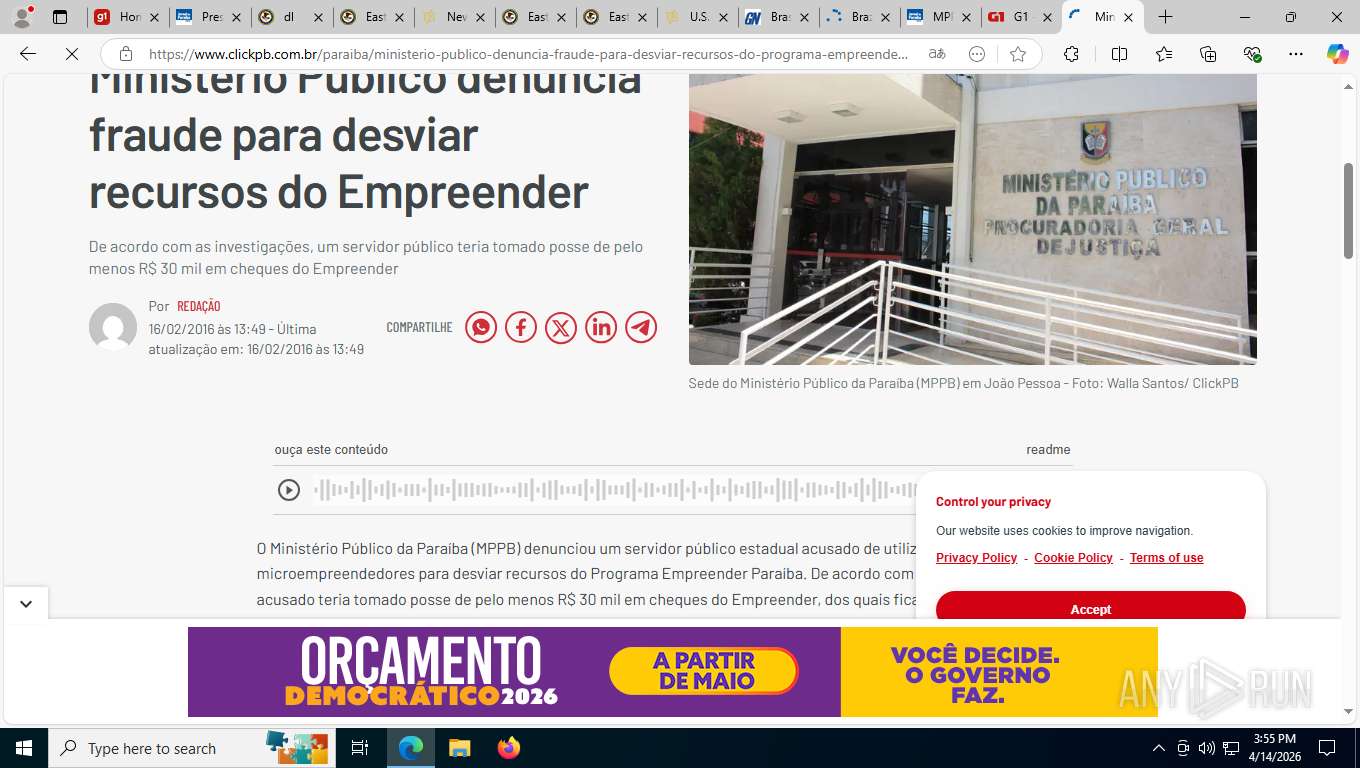Click the address bar URL
The image size is (1360, 768).
(528, 54)
